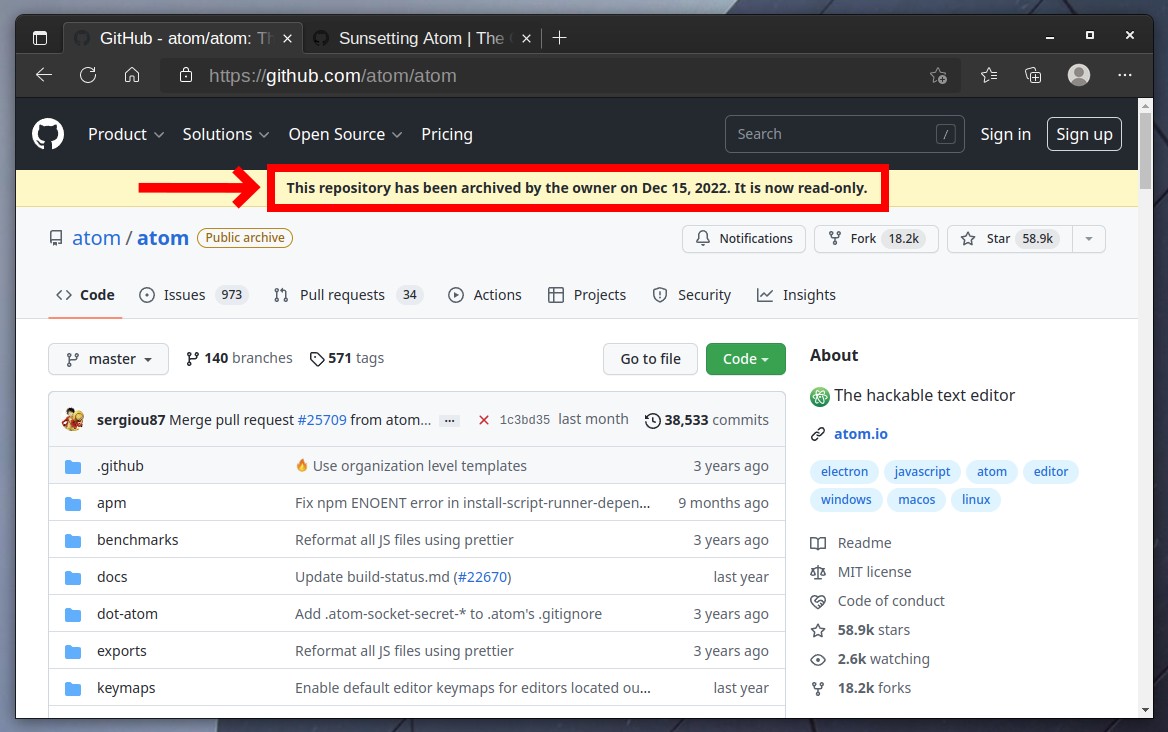Open a new browser tab
This screenshot has height=732, width=1168.
[x=559, y=38]
